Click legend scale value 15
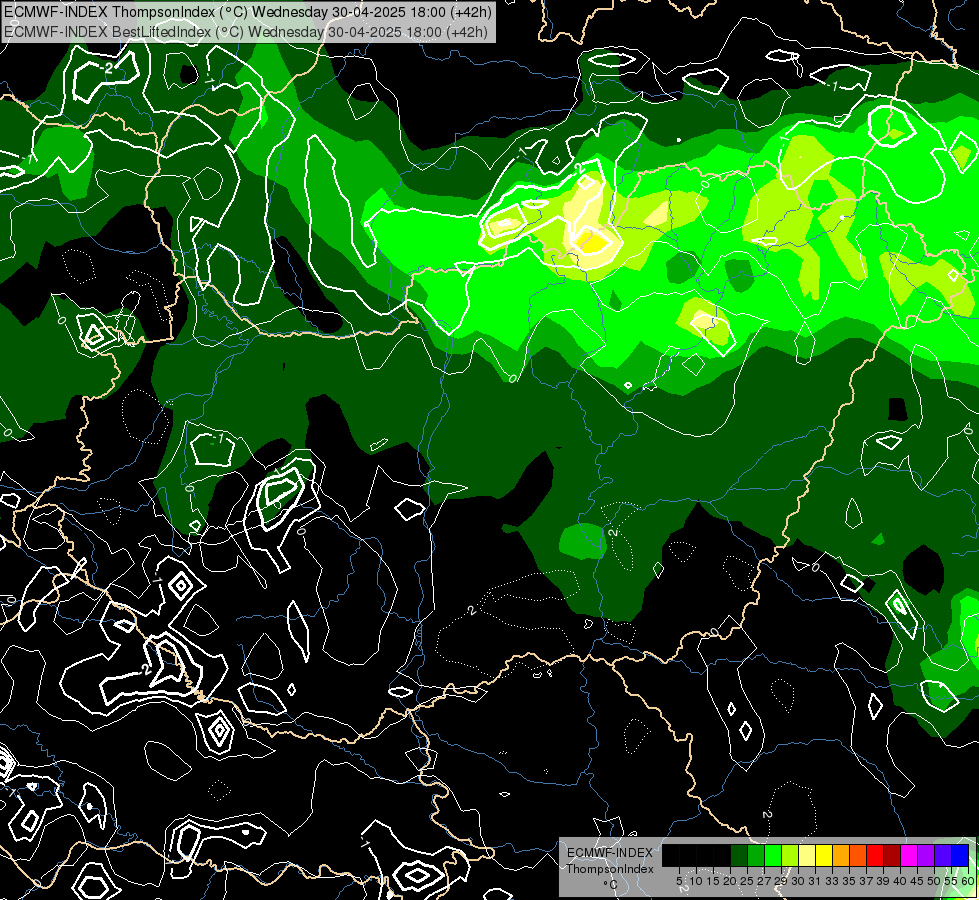The width and height of the screenshot is (979, 900). click(714, 881)
